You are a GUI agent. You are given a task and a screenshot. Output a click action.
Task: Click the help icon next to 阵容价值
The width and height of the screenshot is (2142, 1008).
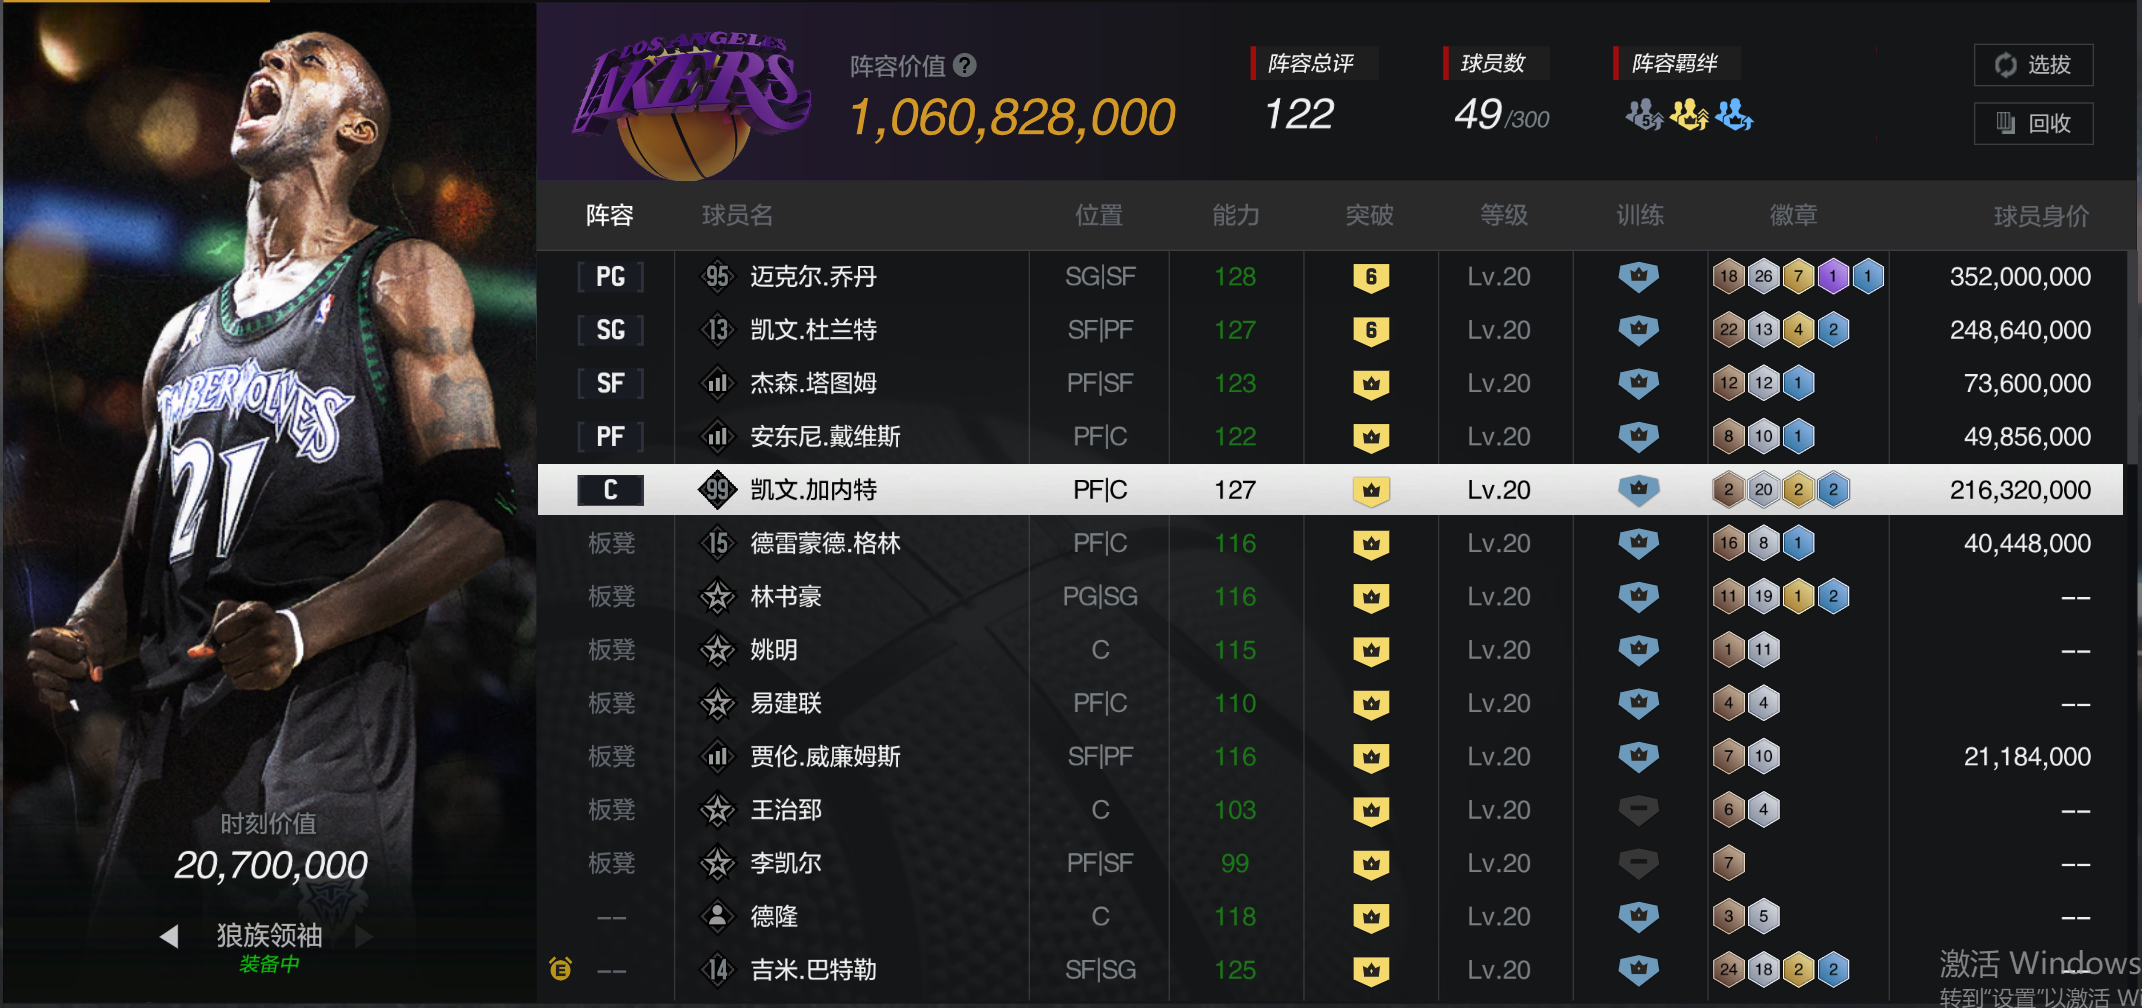tap(964, 66)
